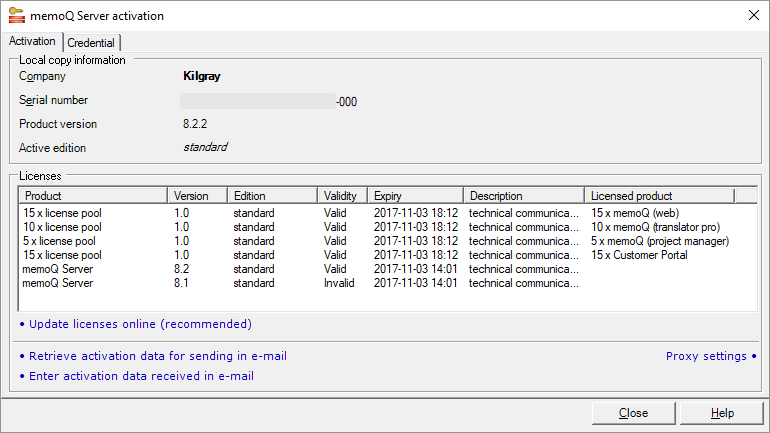Click the Licensed product column header
The height and width of the screenshot is (433, 770).
(x=659, y=196)
